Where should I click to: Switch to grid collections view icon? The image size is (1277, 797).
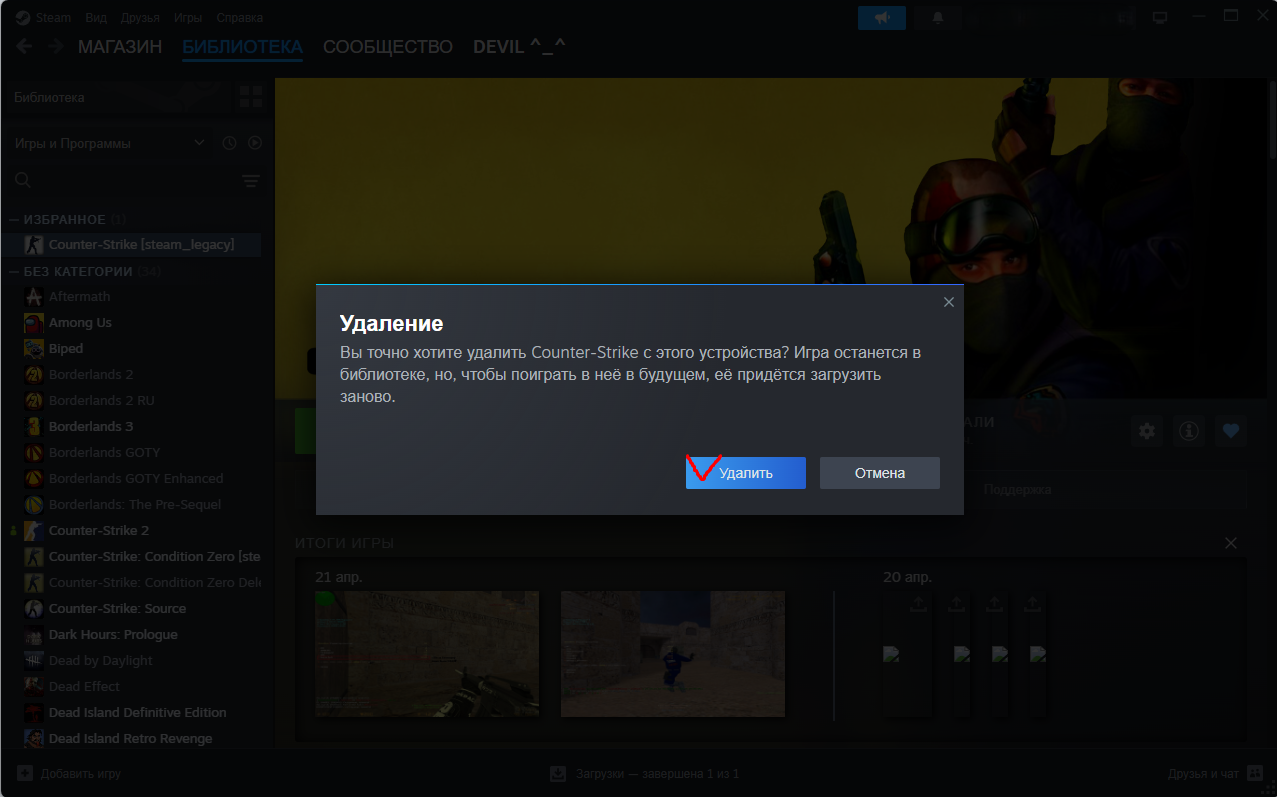[x=250, y=97]
